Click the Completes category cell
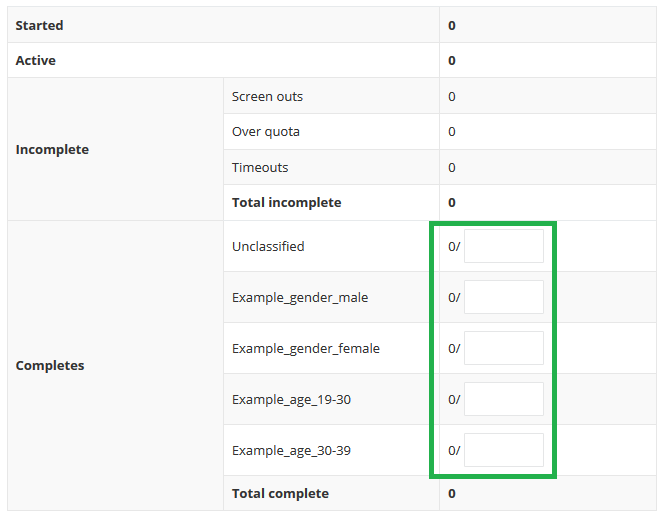The image size is (669, 522). pos(50,366)
